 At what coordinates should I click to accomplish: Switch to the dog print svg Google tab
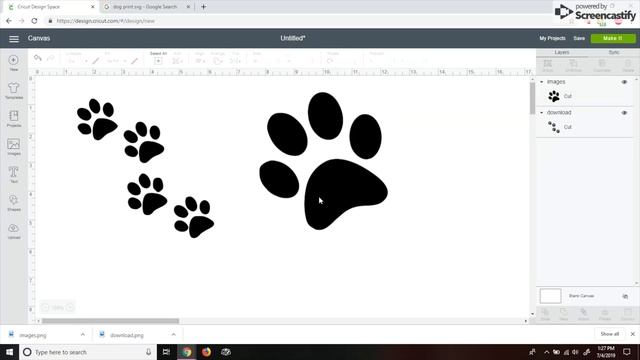click(x=146, y=7)
